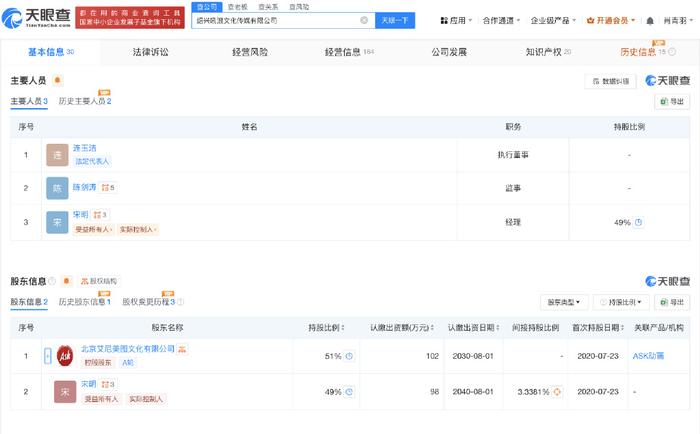This screenshot has width=700, height=434.
Task: Click into the company name search field
Action: 275,20
